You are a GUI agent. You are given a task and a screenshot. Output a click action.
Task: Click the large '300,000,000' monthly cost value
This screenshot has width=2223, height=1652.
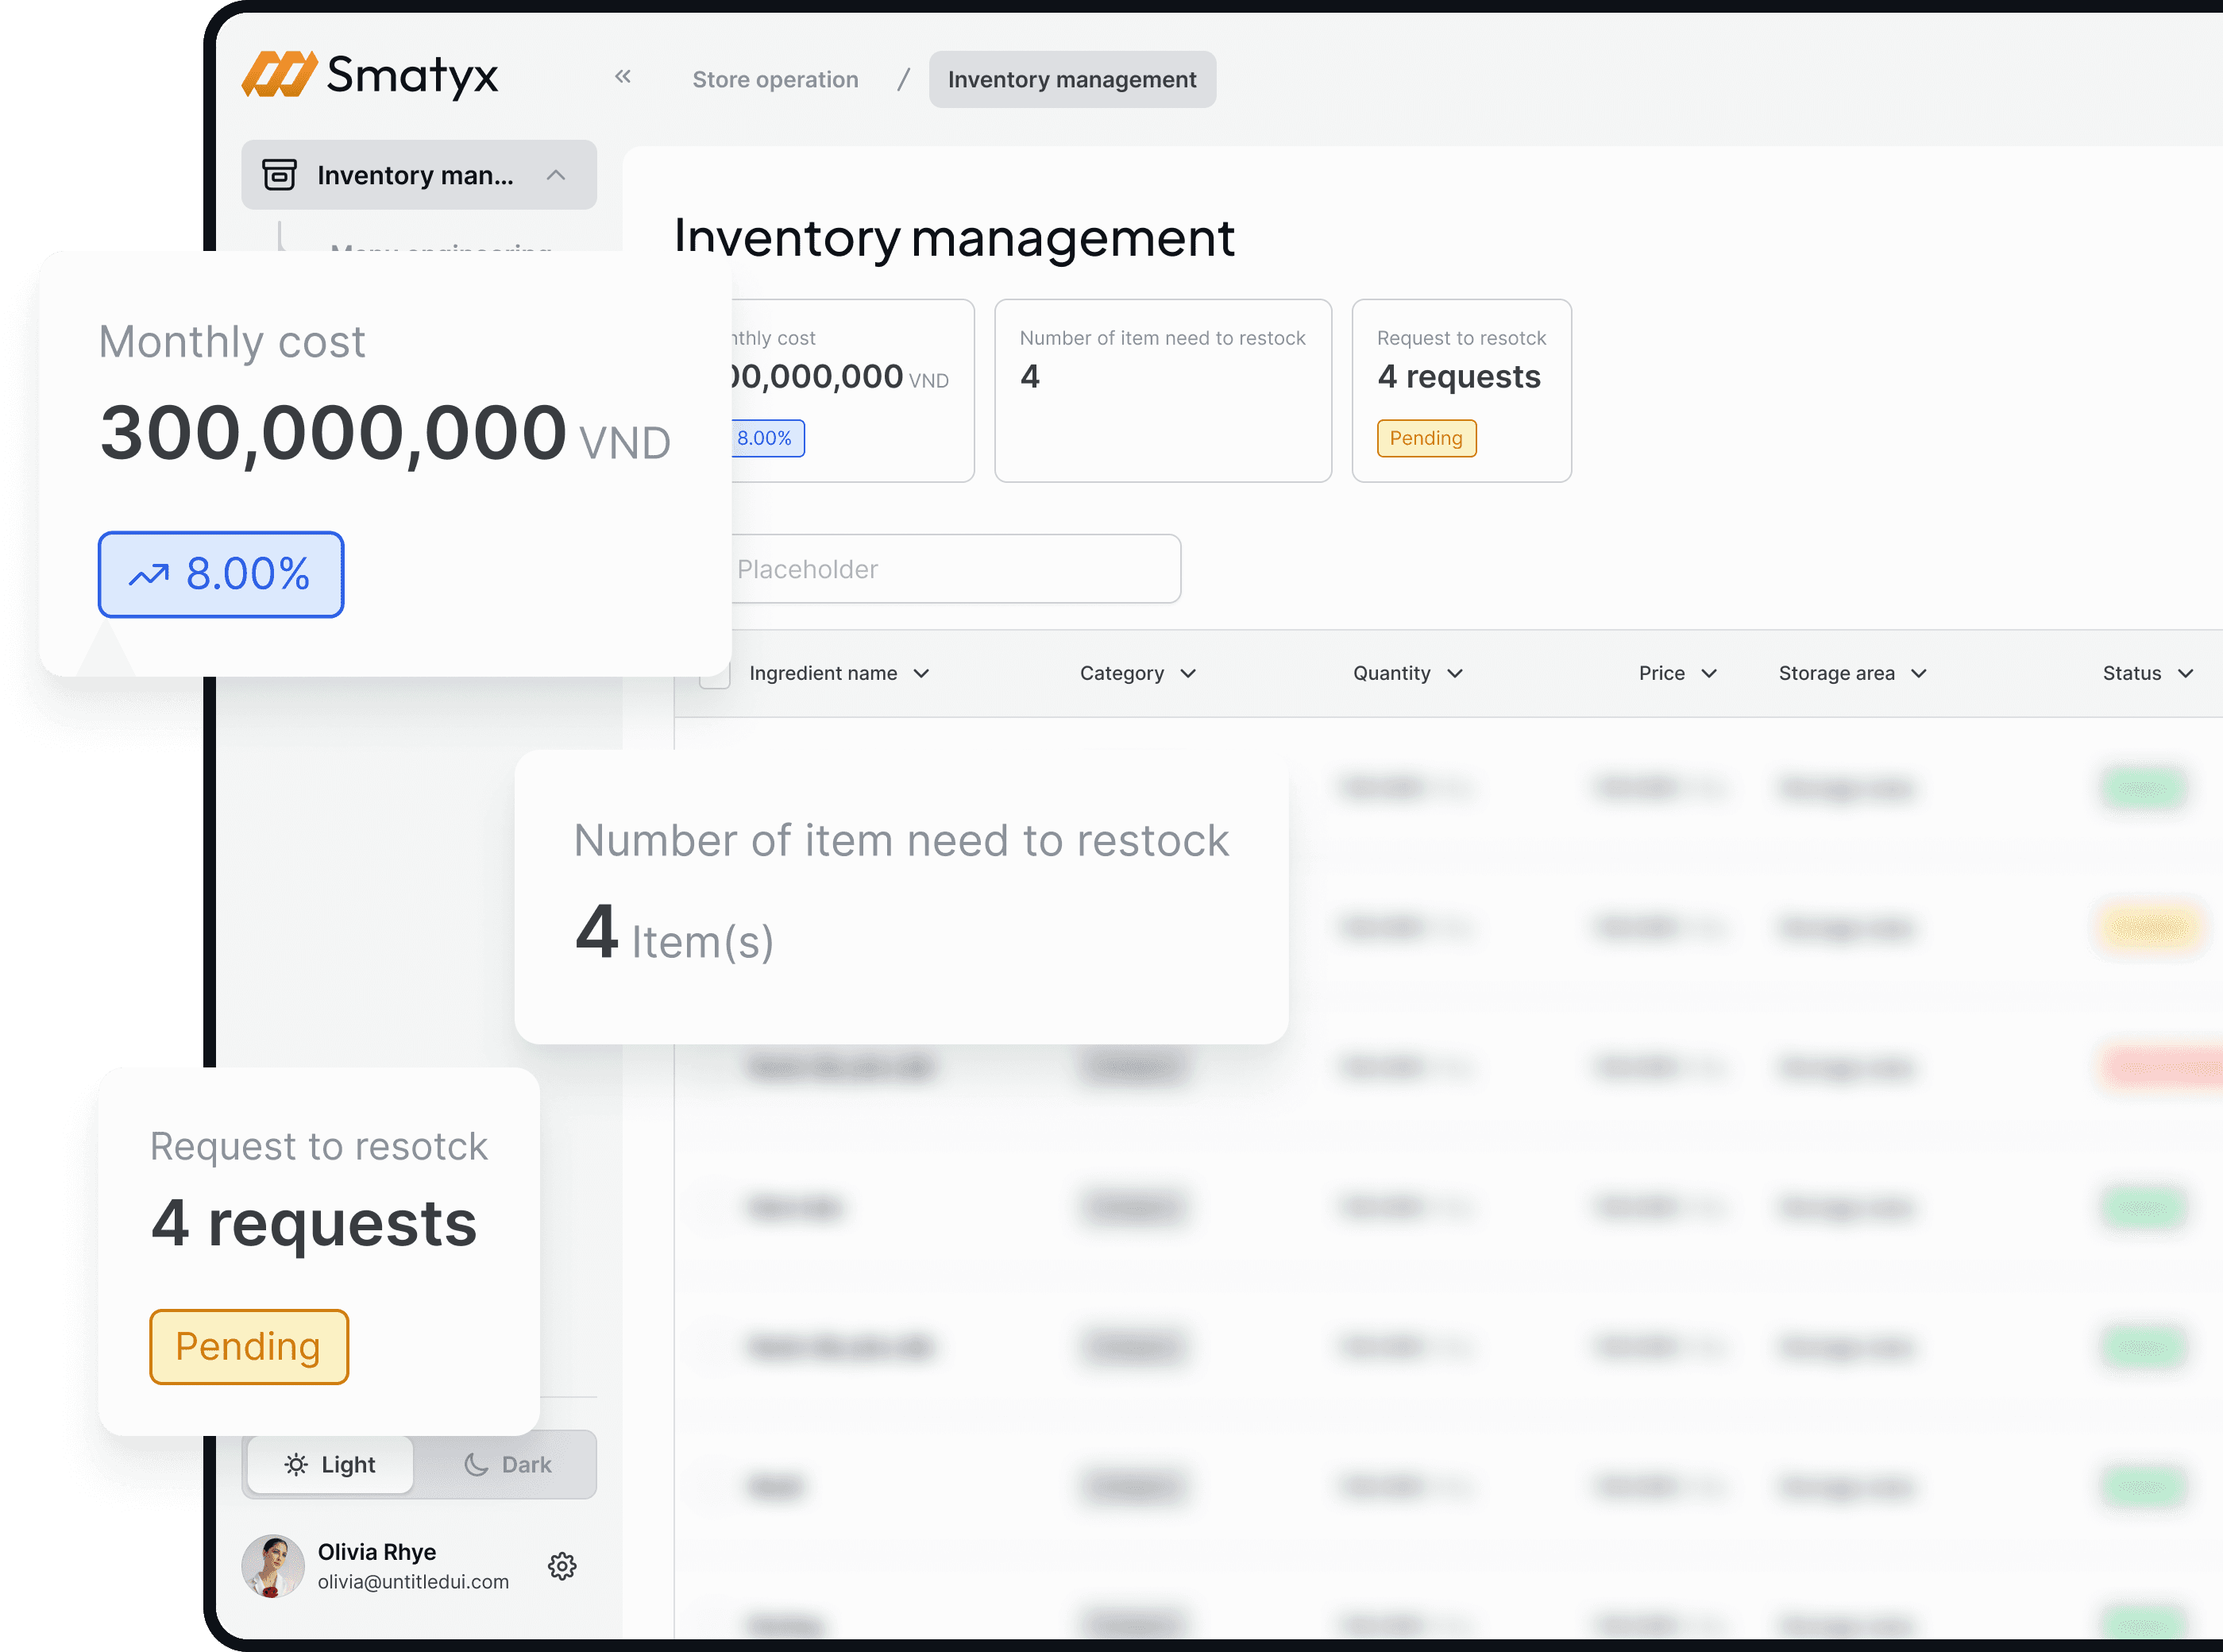pyautogui.click(x=333, y=433)
